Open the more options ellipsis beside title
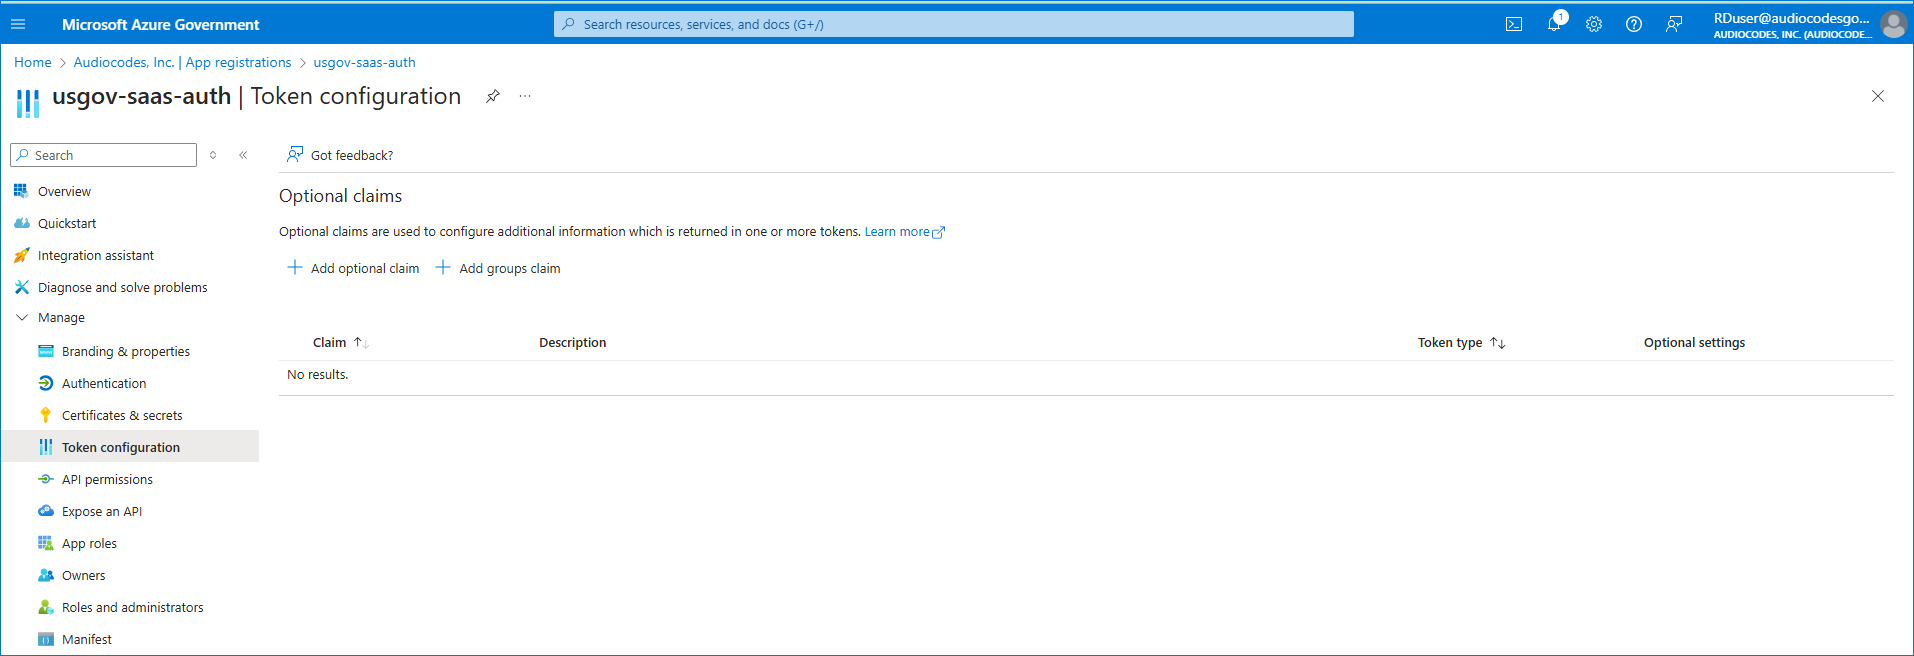This screenshot has width=1914, height=656. (525, 96)
